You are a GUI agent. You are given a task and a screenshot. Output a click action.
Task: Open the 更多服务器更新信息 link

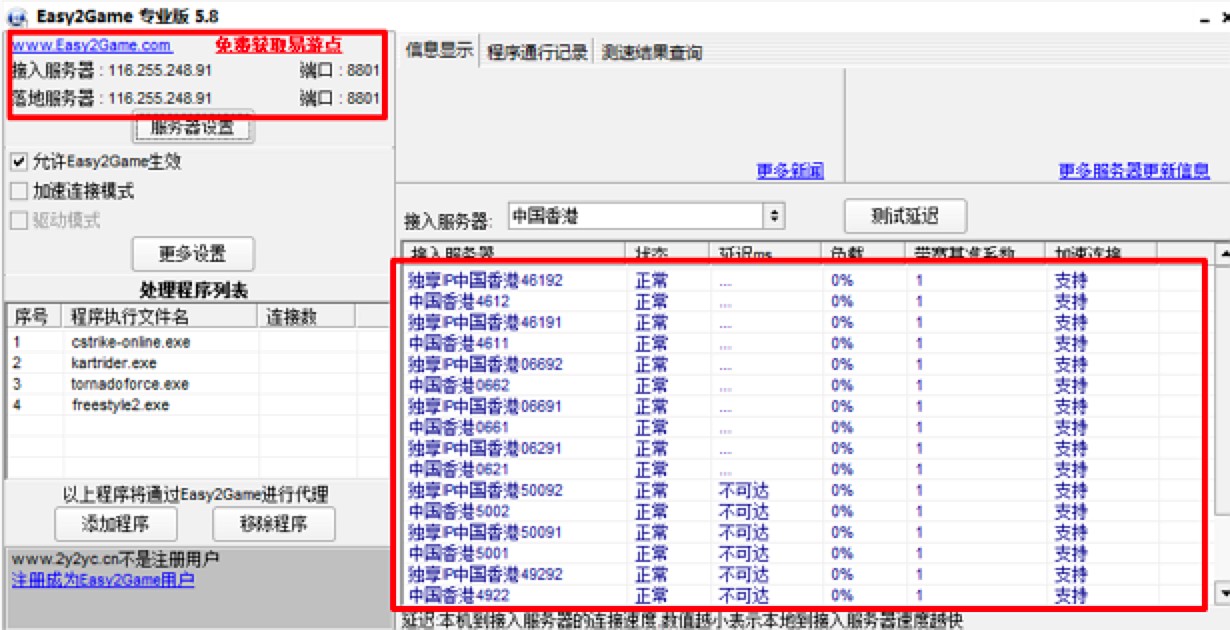click(x=1133, y=171)
